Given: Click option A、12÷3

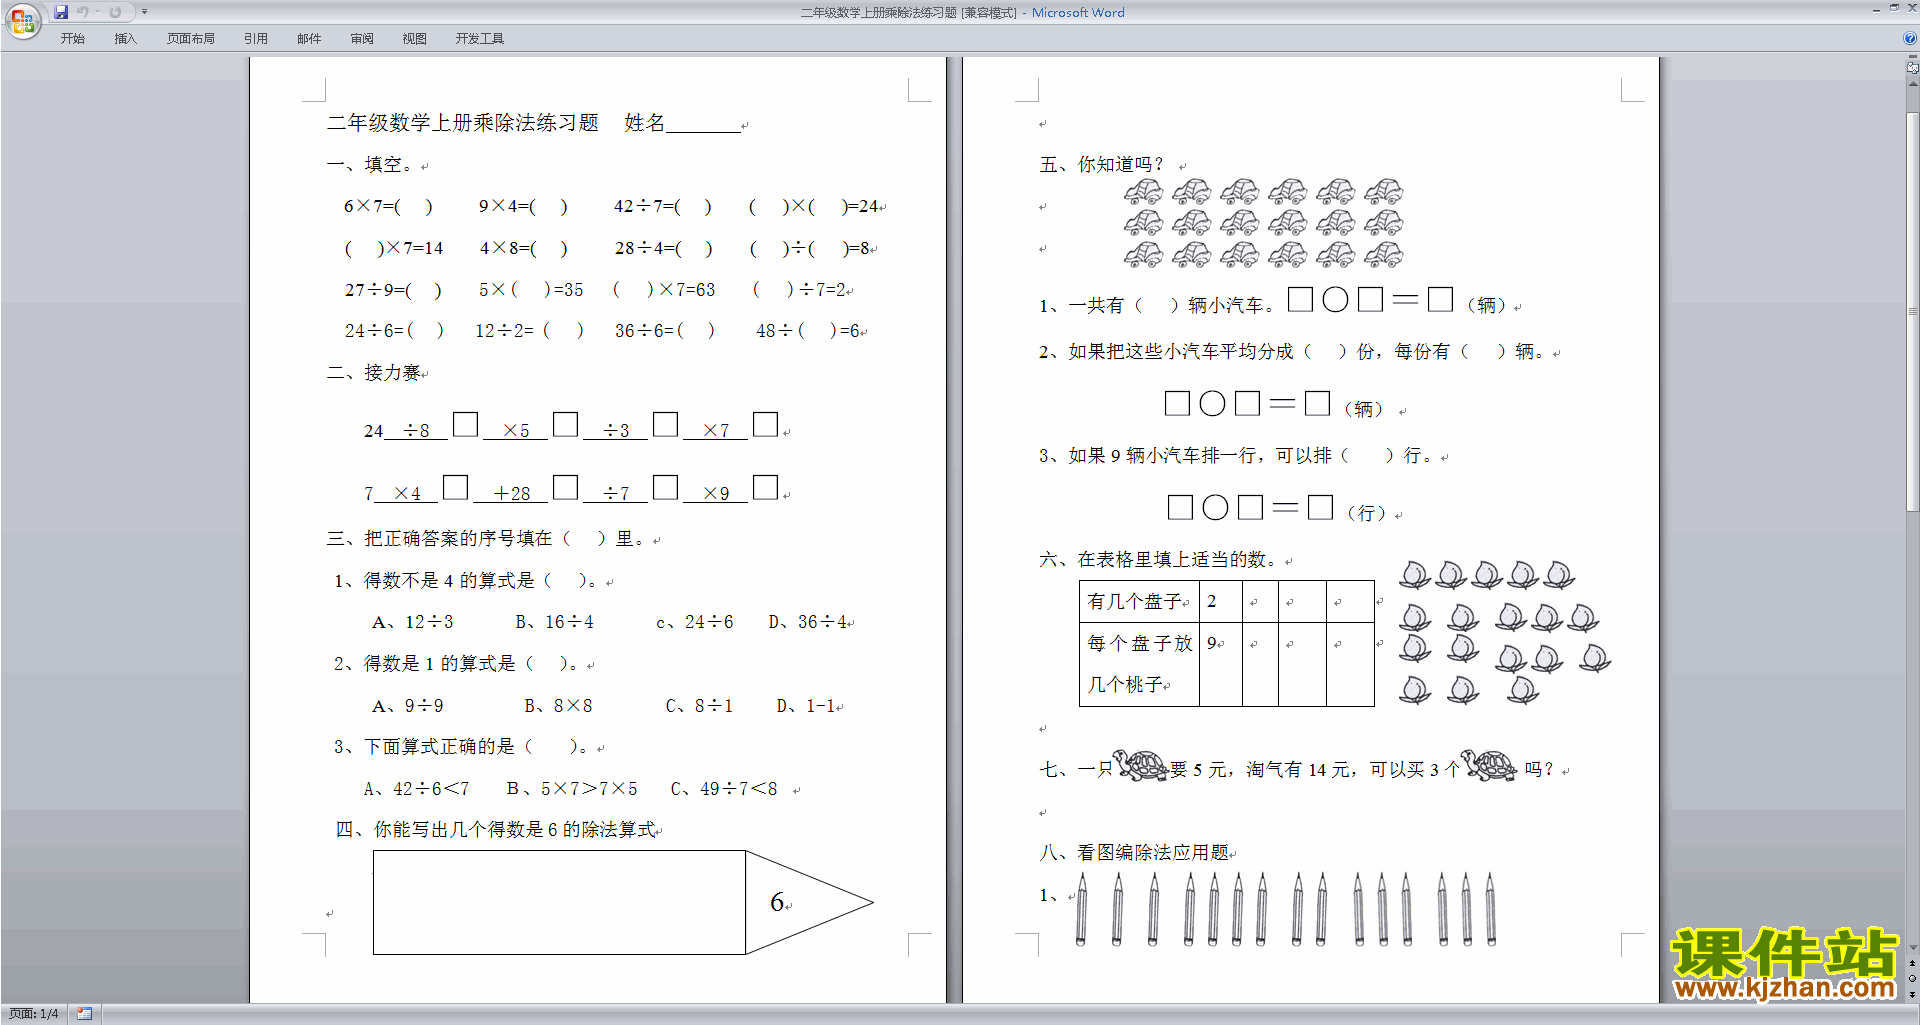Looking at the screenshot, I should pyautogui.click(x=412, y=622).
